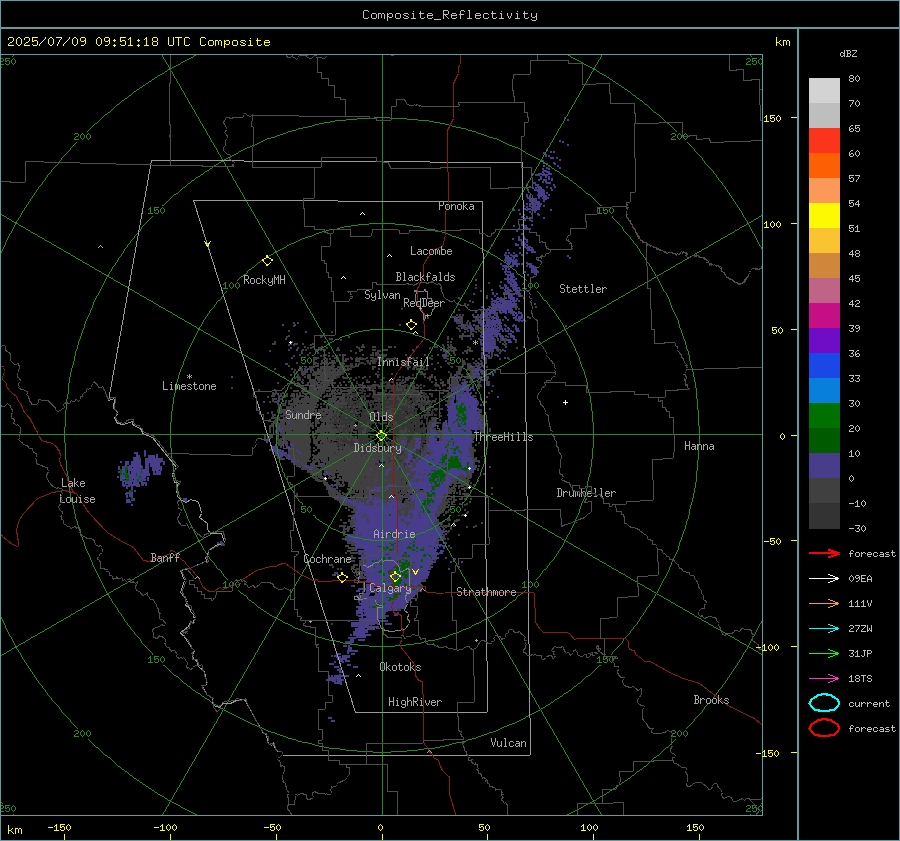Click the current legend text

(869, 704)
